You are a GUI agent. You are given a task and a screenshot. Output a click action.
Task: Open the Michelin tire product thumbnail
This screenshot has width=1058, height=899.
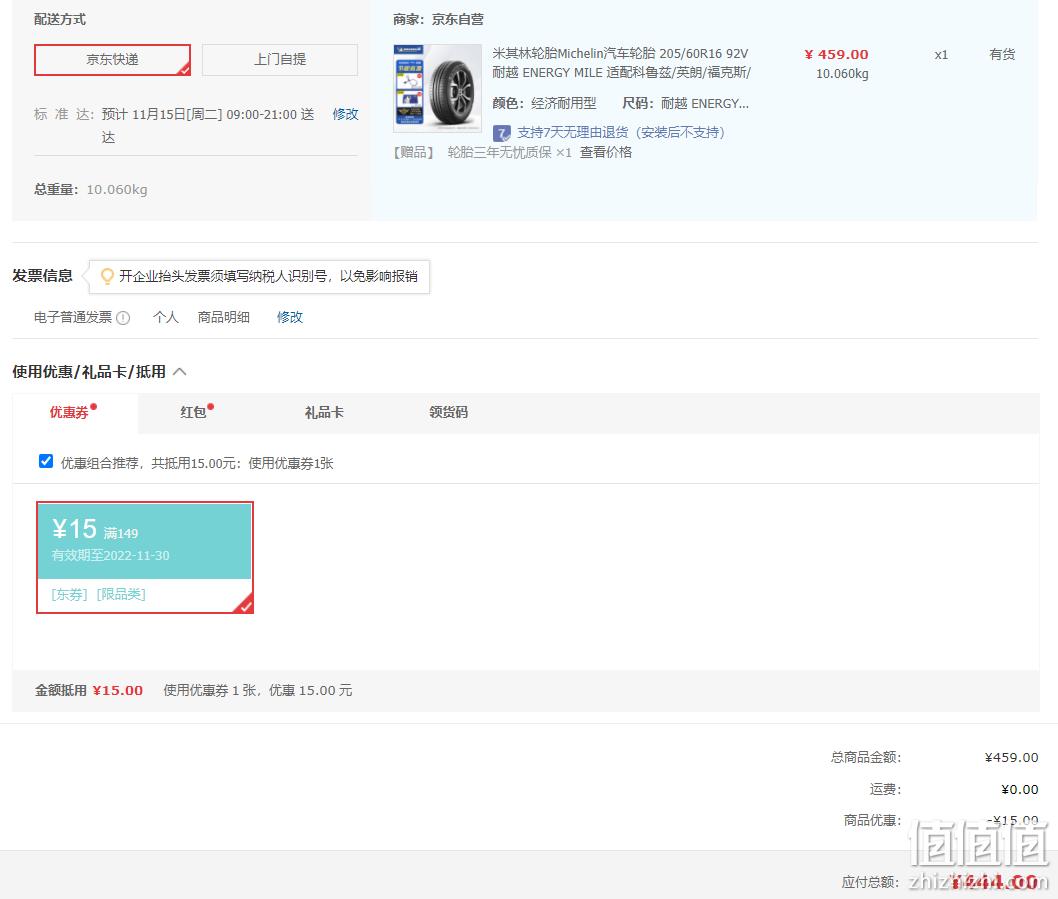pos(437,88)
